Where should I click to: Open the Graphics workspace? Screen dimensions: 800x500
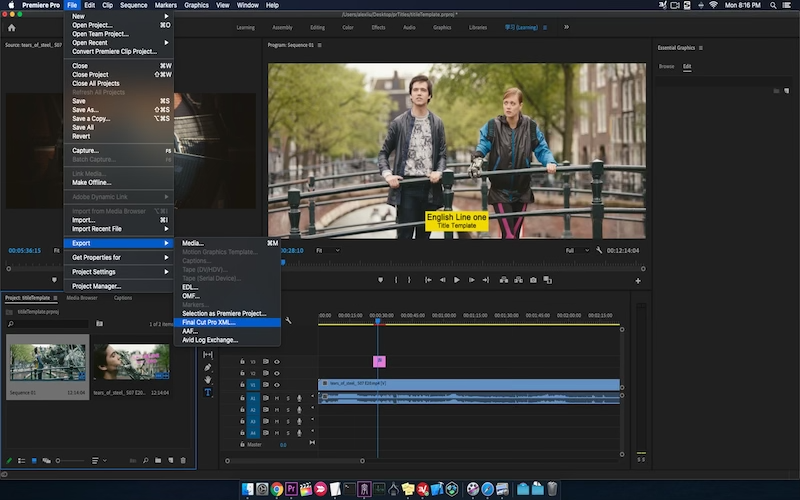(442, 28)
